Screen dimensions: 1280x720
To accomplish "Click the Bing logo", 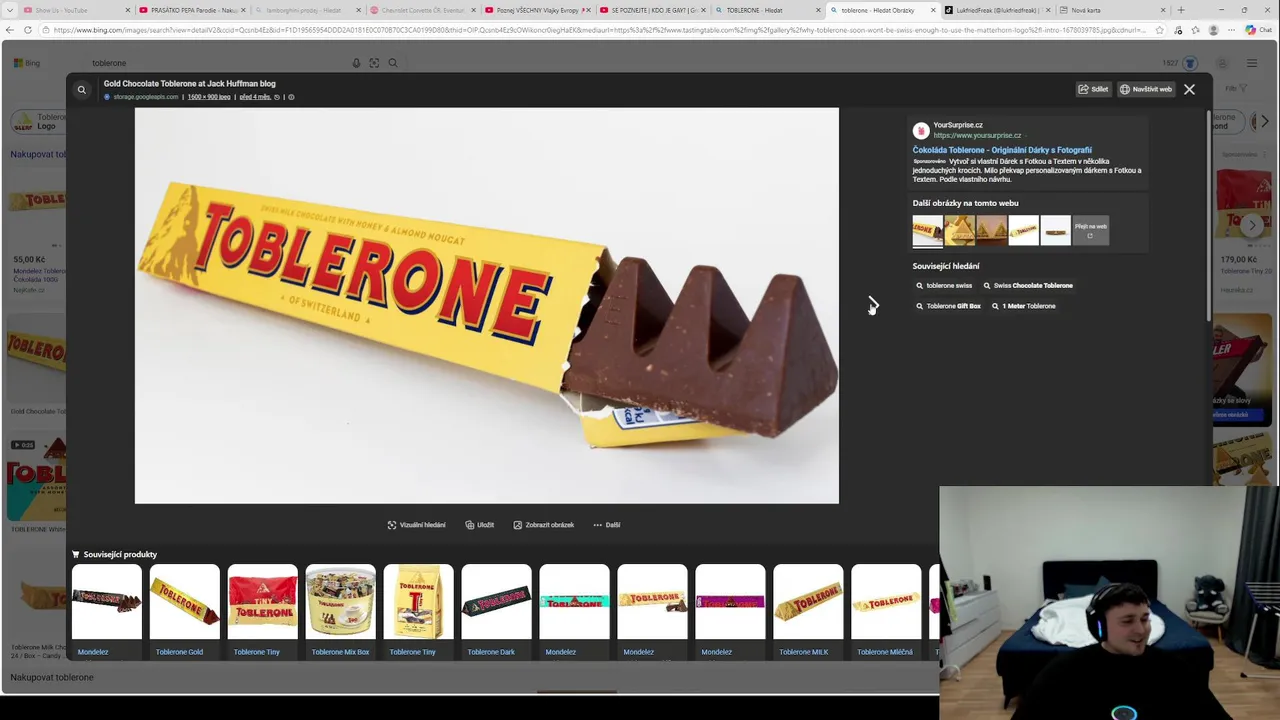I will (x=27, y=63).
